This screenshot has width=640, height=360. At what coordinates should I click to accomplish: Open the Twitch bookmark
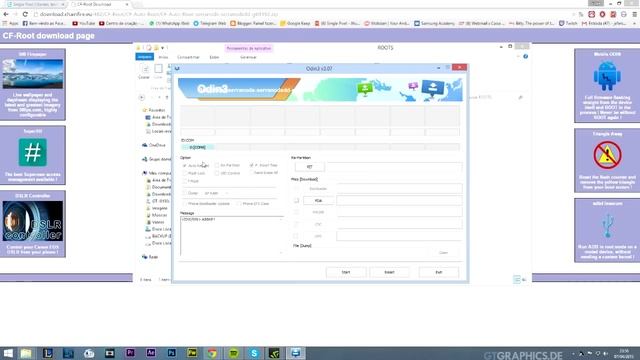click(x=568, y=23)
